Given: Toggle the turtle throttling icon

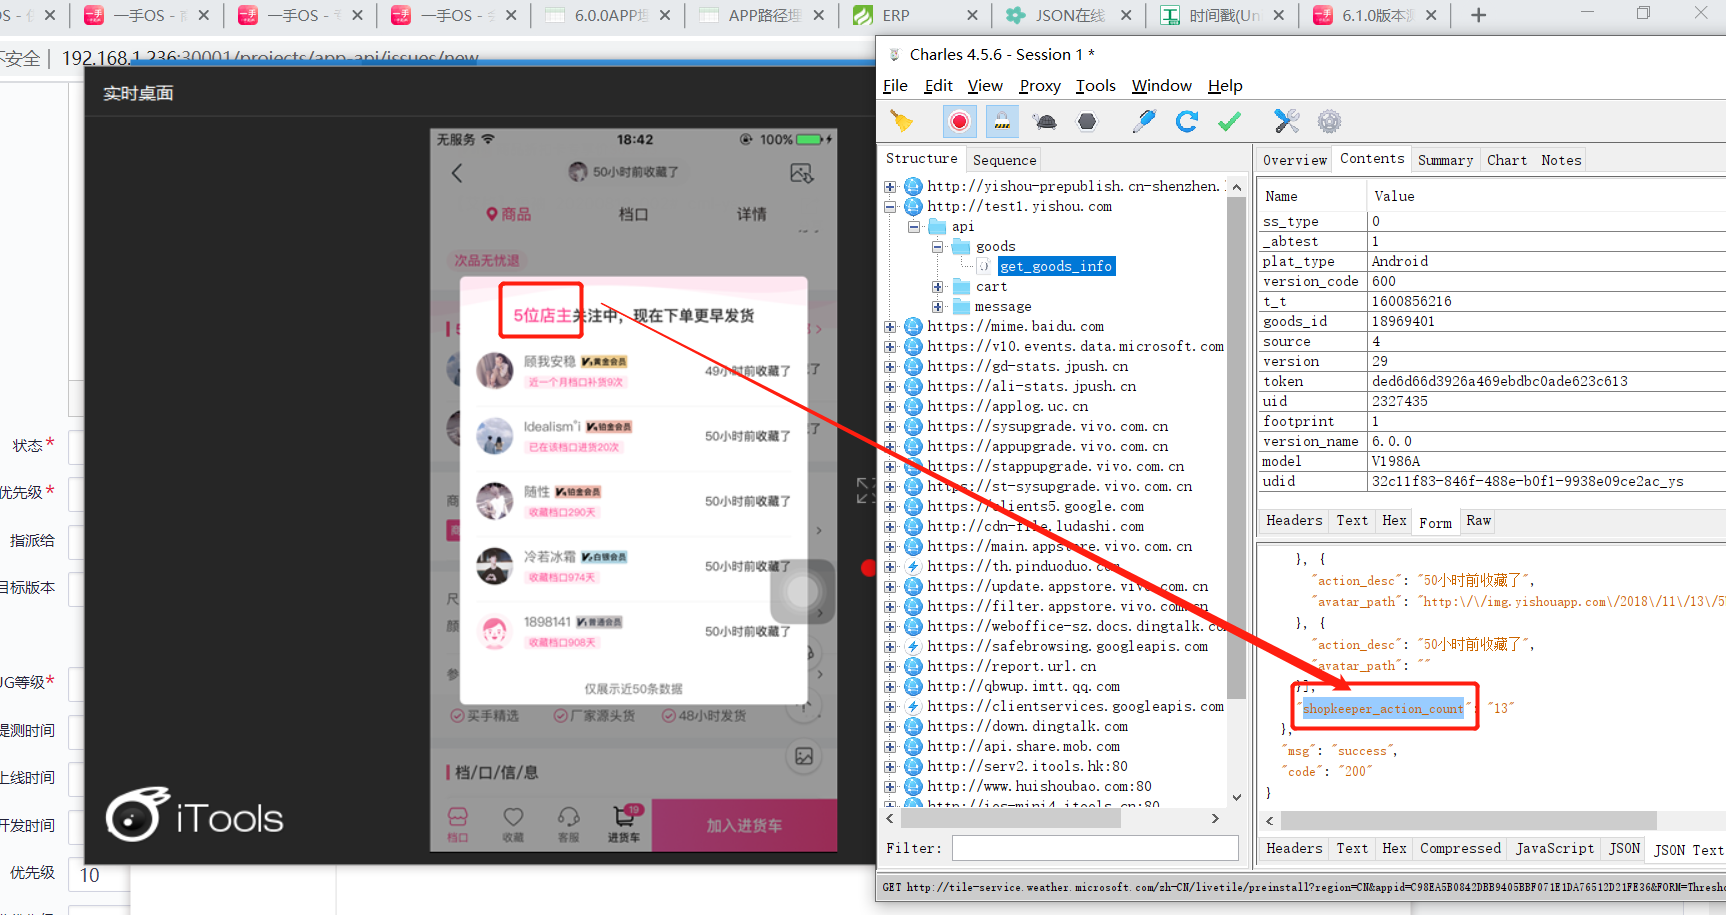Looking at the screenshot, I should pos(1045,122).
